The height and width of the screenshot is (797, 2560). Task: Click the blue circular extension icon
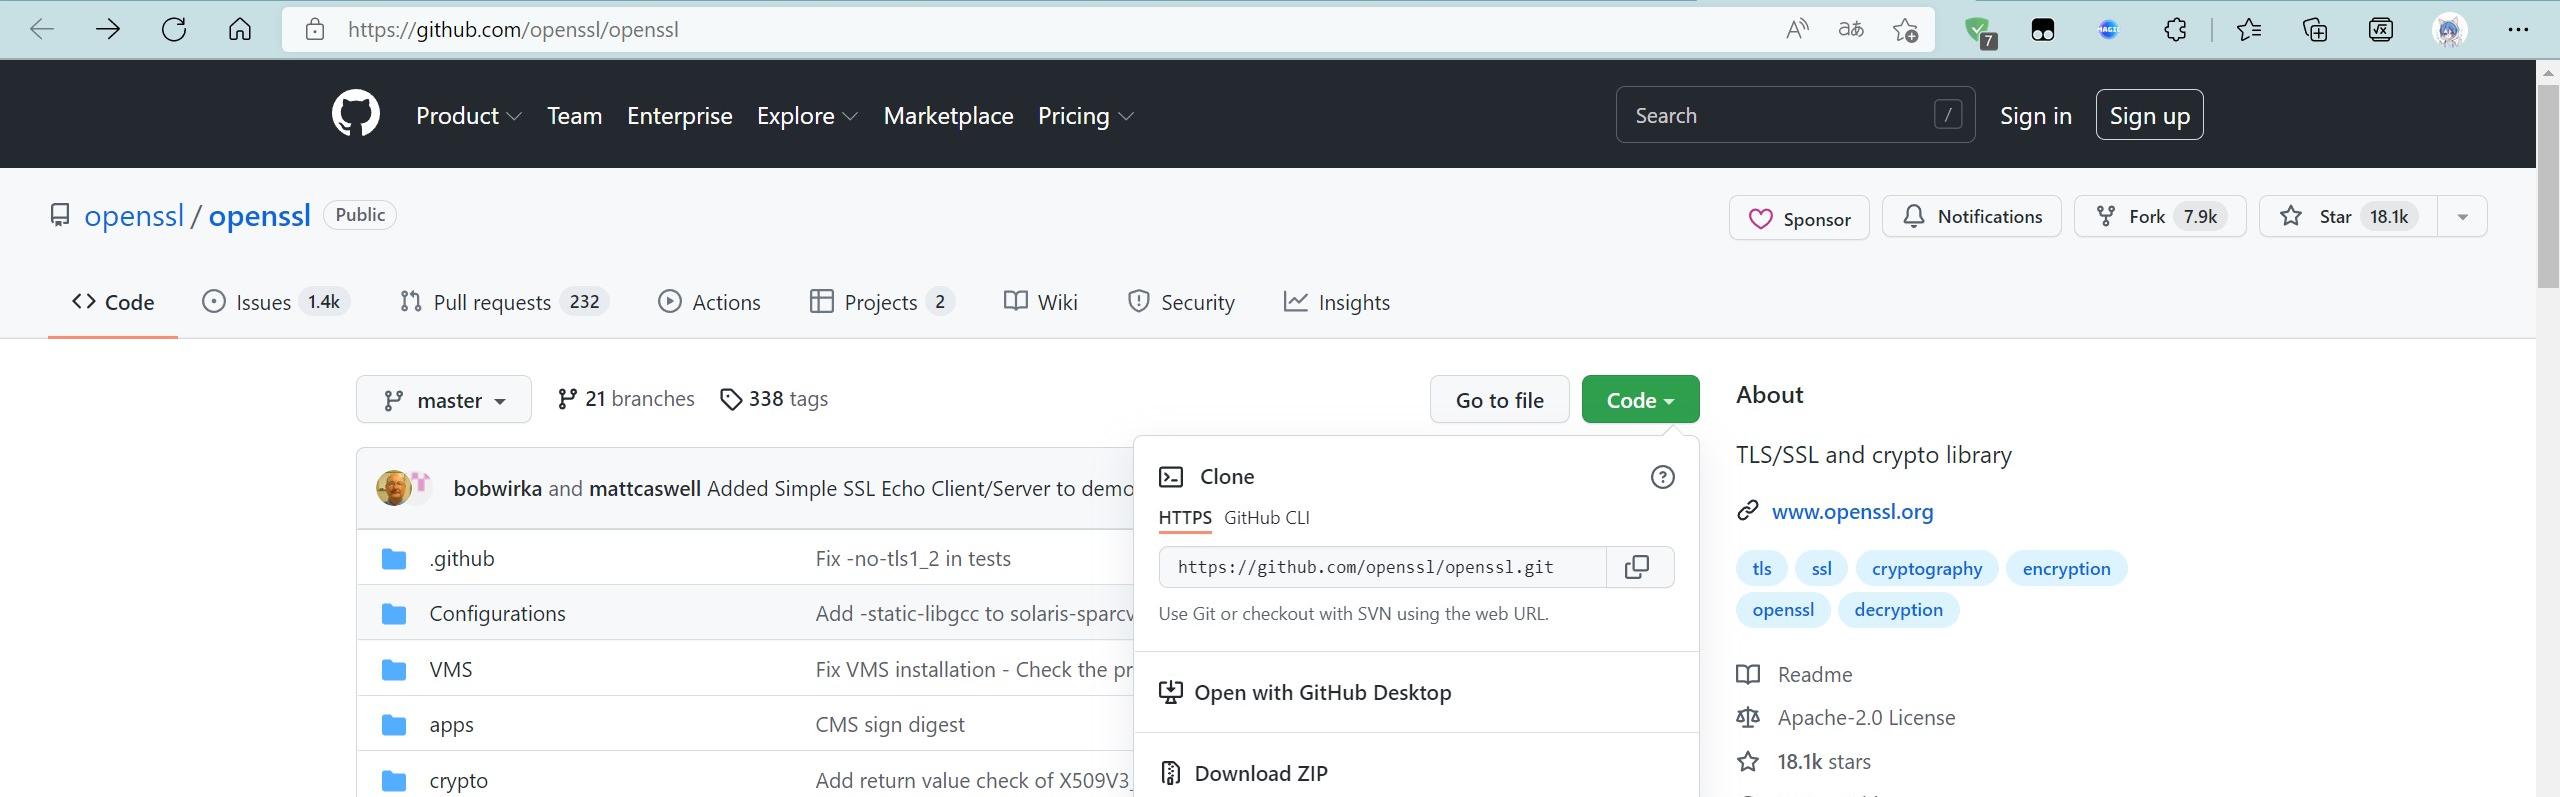[x=2109, y=30]
